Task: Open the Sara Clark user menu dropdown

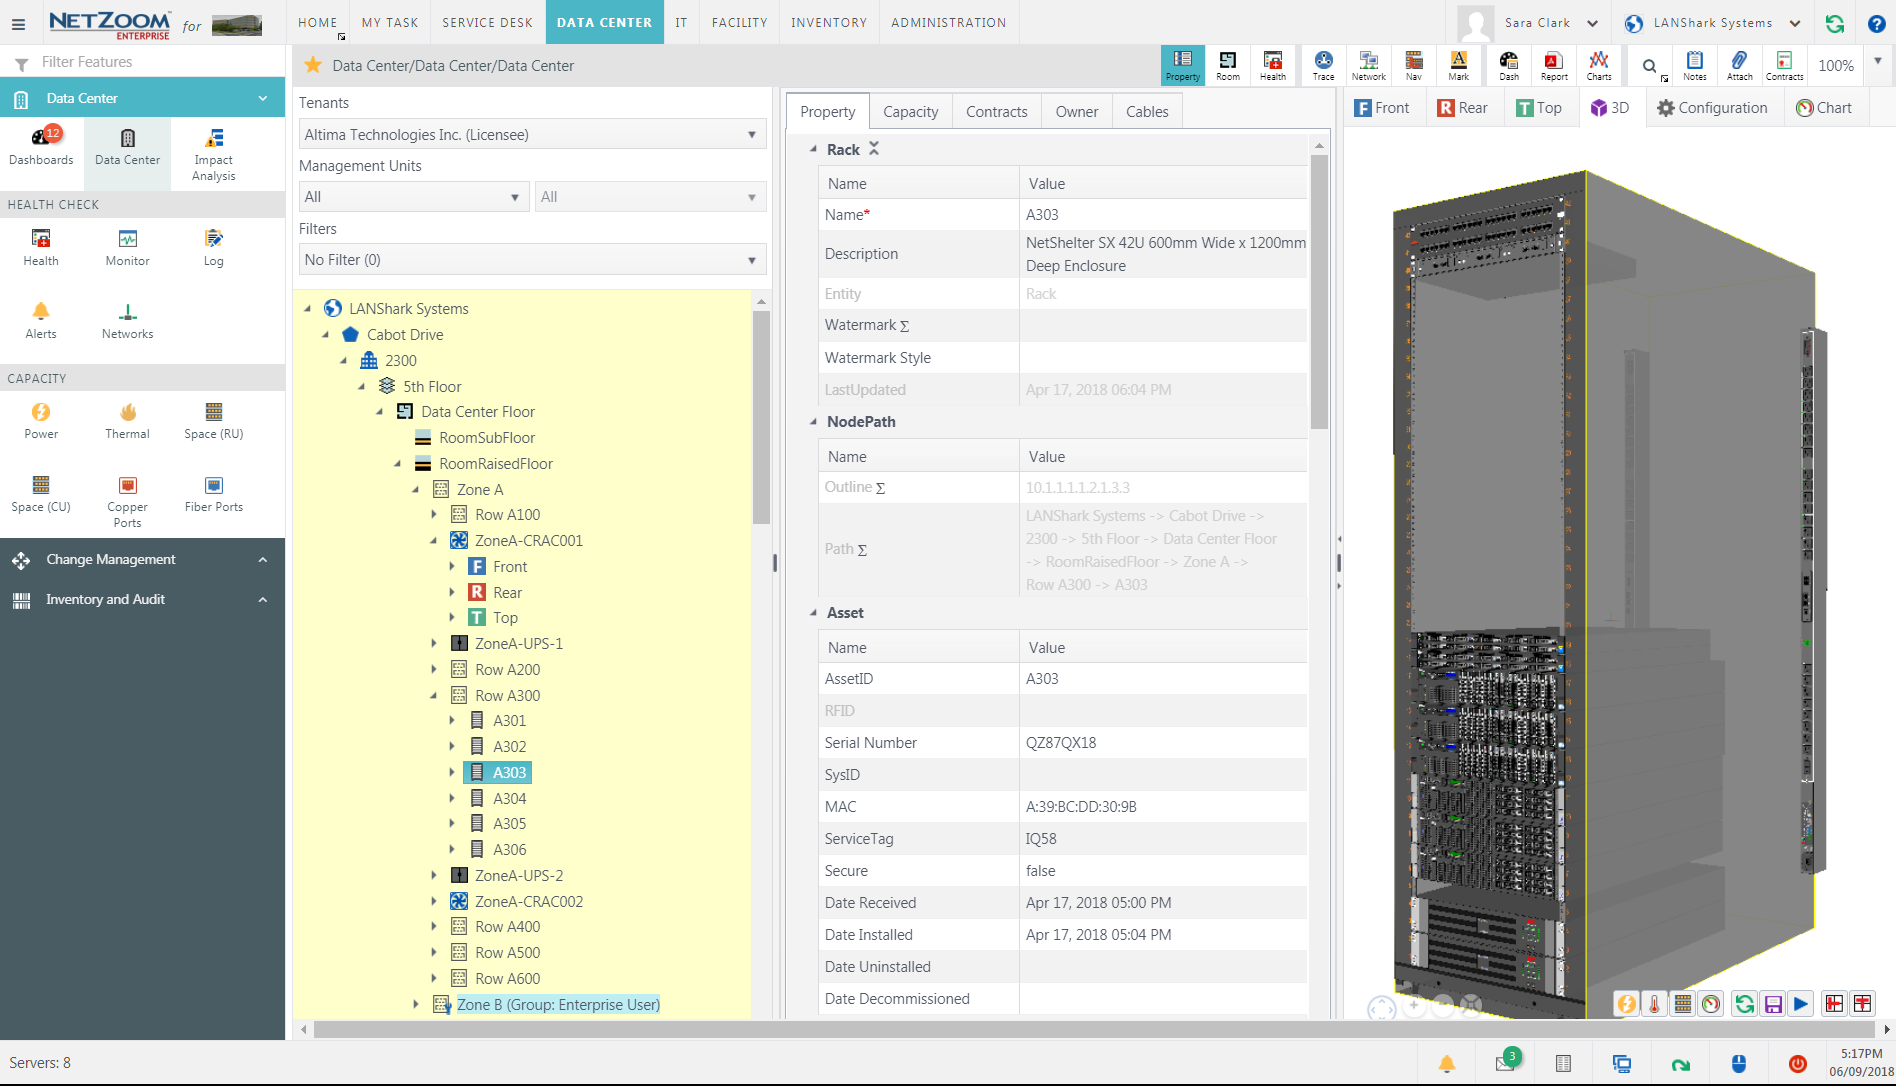Action: click(x=1551, y=23)
